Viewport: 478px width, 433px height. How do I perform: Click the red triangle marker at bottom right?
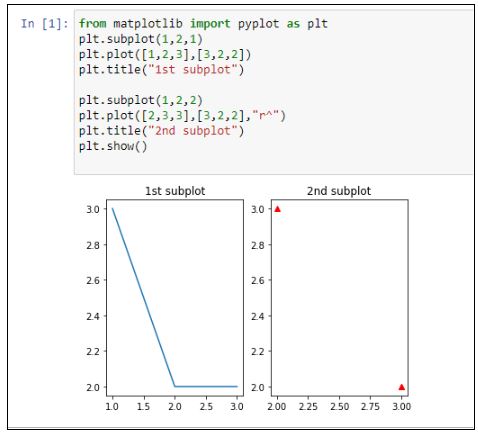tap(402, 387)
